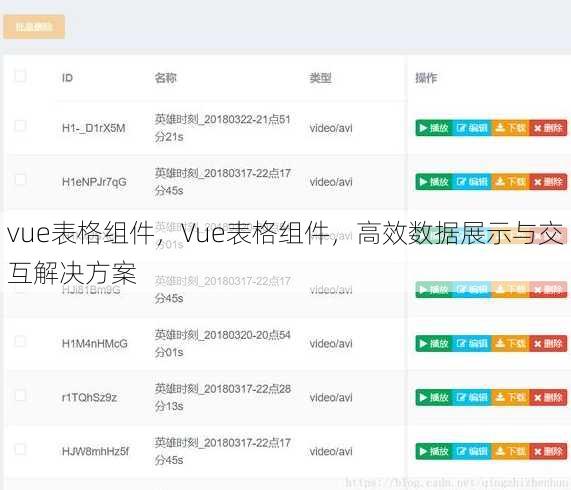571x490 pixels.
Task: Click the ID text H1-_D1rX5M
Action: [94, 128]
